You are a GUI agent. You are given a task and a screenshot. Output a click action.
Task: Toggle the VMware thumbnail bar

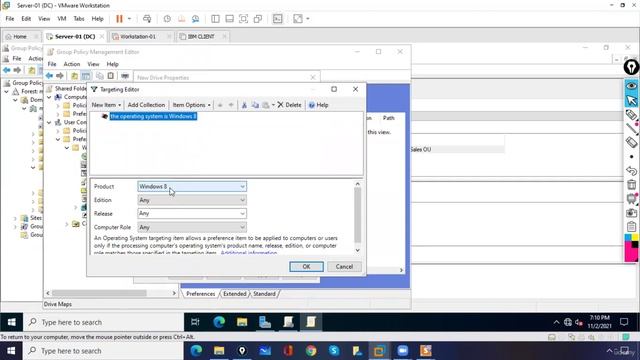tap(229, 19)
